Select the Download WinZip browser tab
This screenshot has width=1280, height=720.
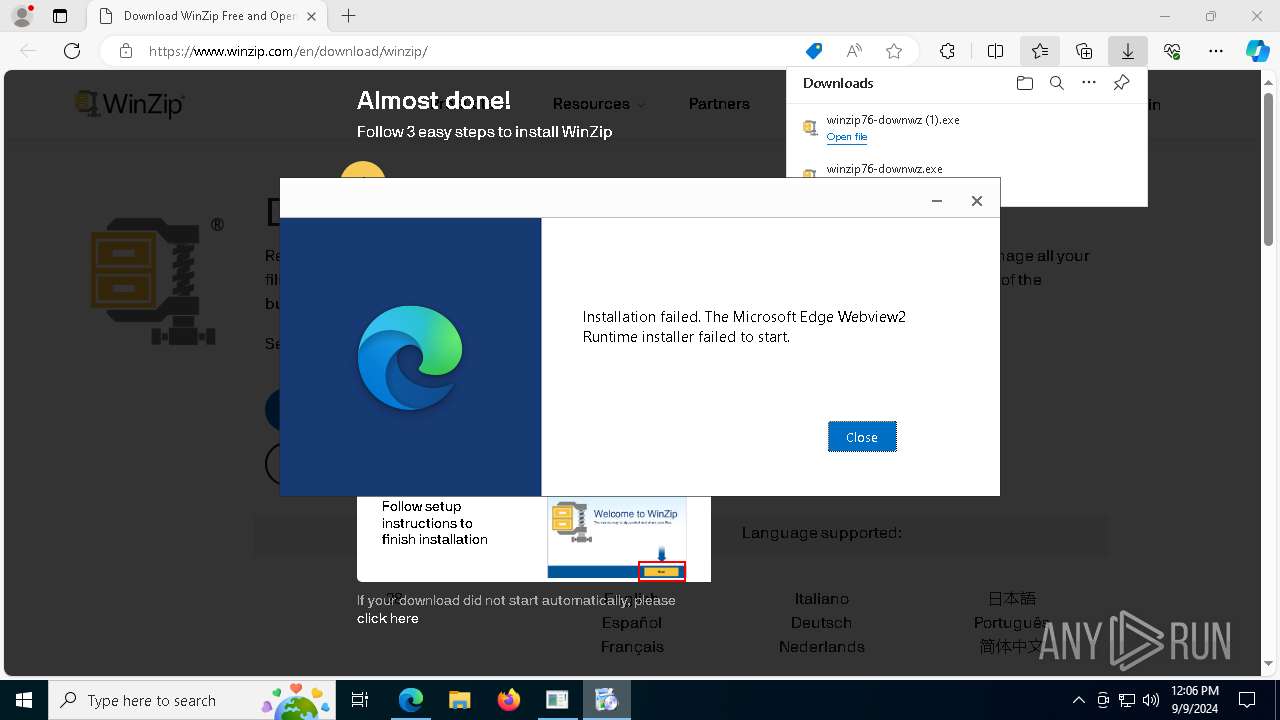pyautogui.click(x=205, y=16)
